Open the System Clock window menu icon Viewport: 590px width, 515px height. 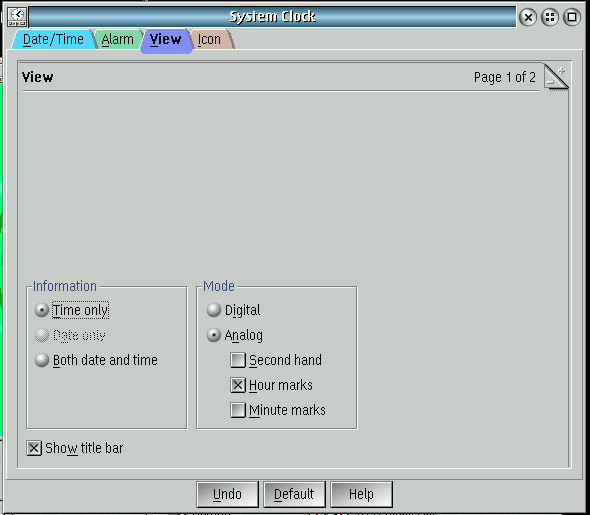coord(17,17)
